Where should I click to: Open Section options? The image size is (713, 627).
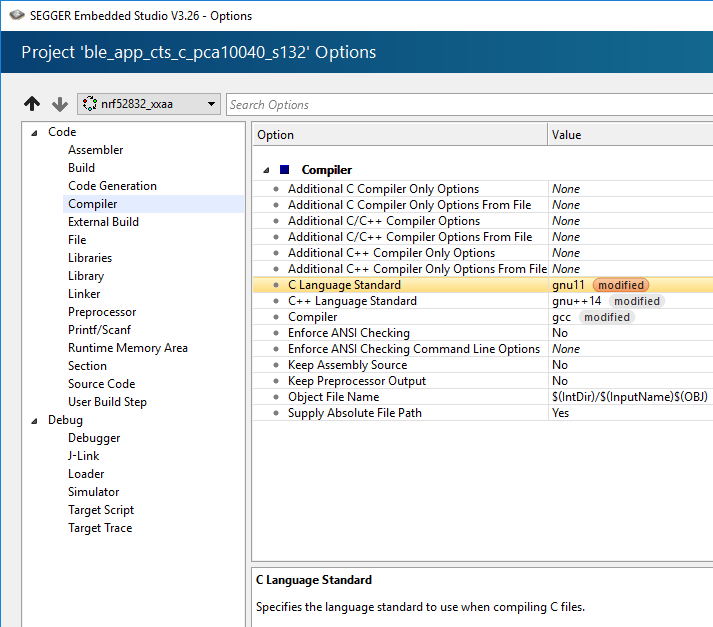tap(87, 366)
